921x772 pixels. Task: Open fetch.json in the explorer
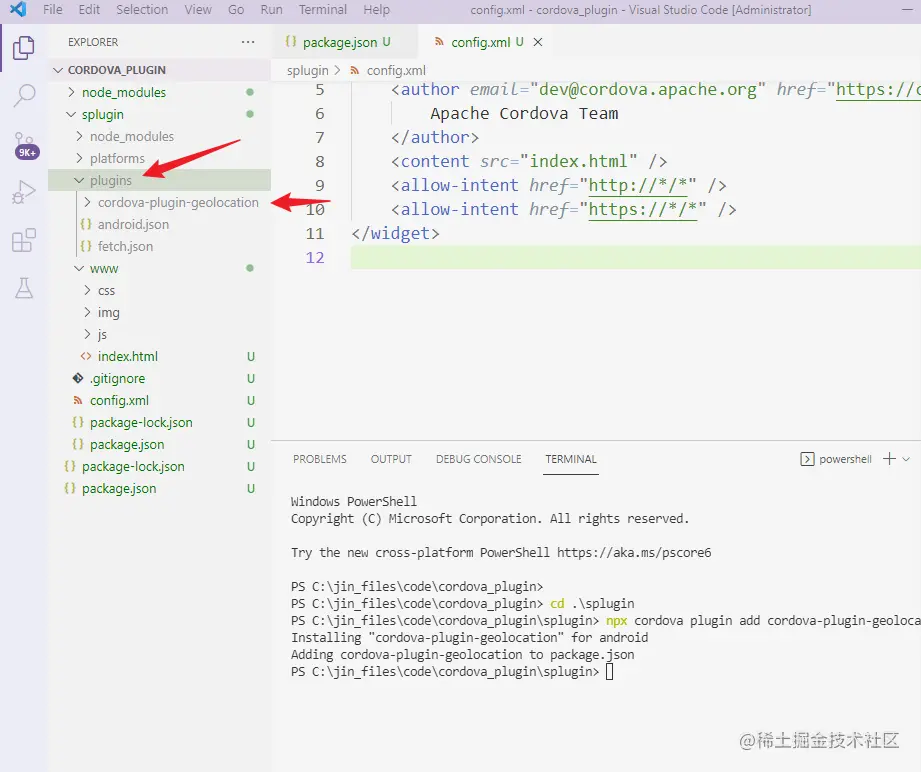coord(160,246)
